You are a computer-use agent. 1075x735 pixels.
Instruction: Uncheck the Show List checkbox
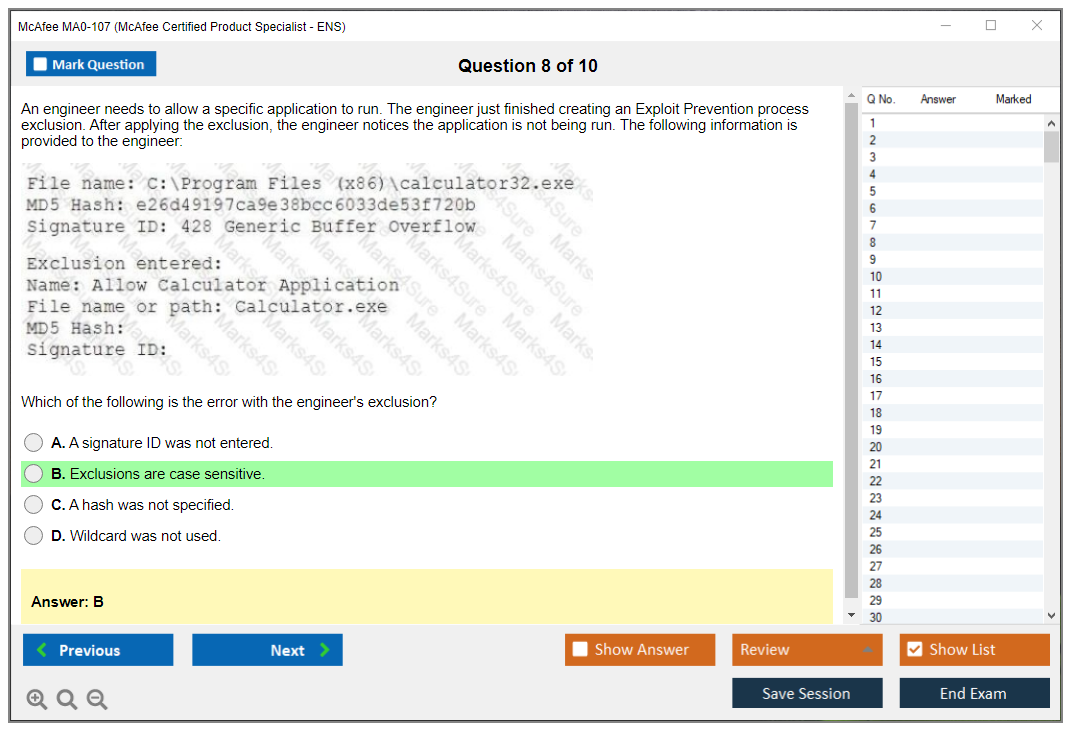[914, 650]
